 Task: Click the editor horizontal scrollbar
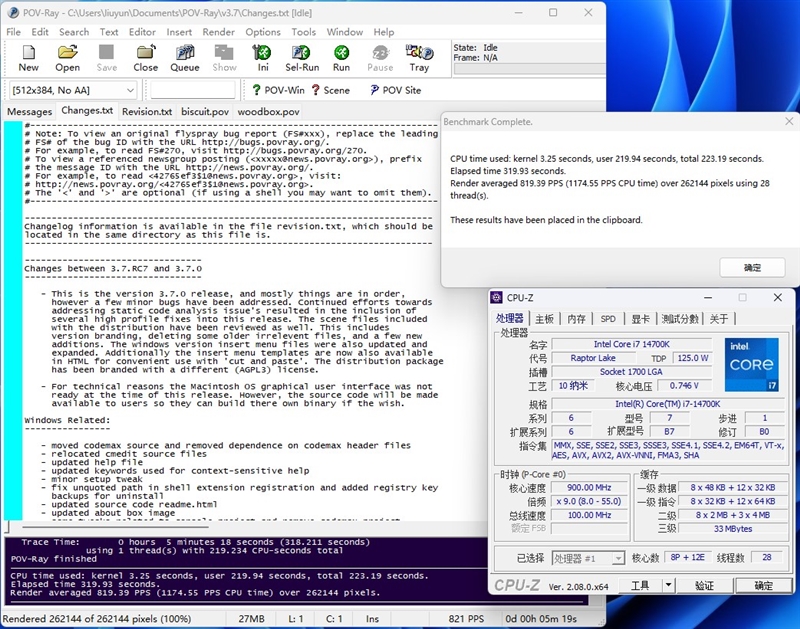(x=115, y=526)
